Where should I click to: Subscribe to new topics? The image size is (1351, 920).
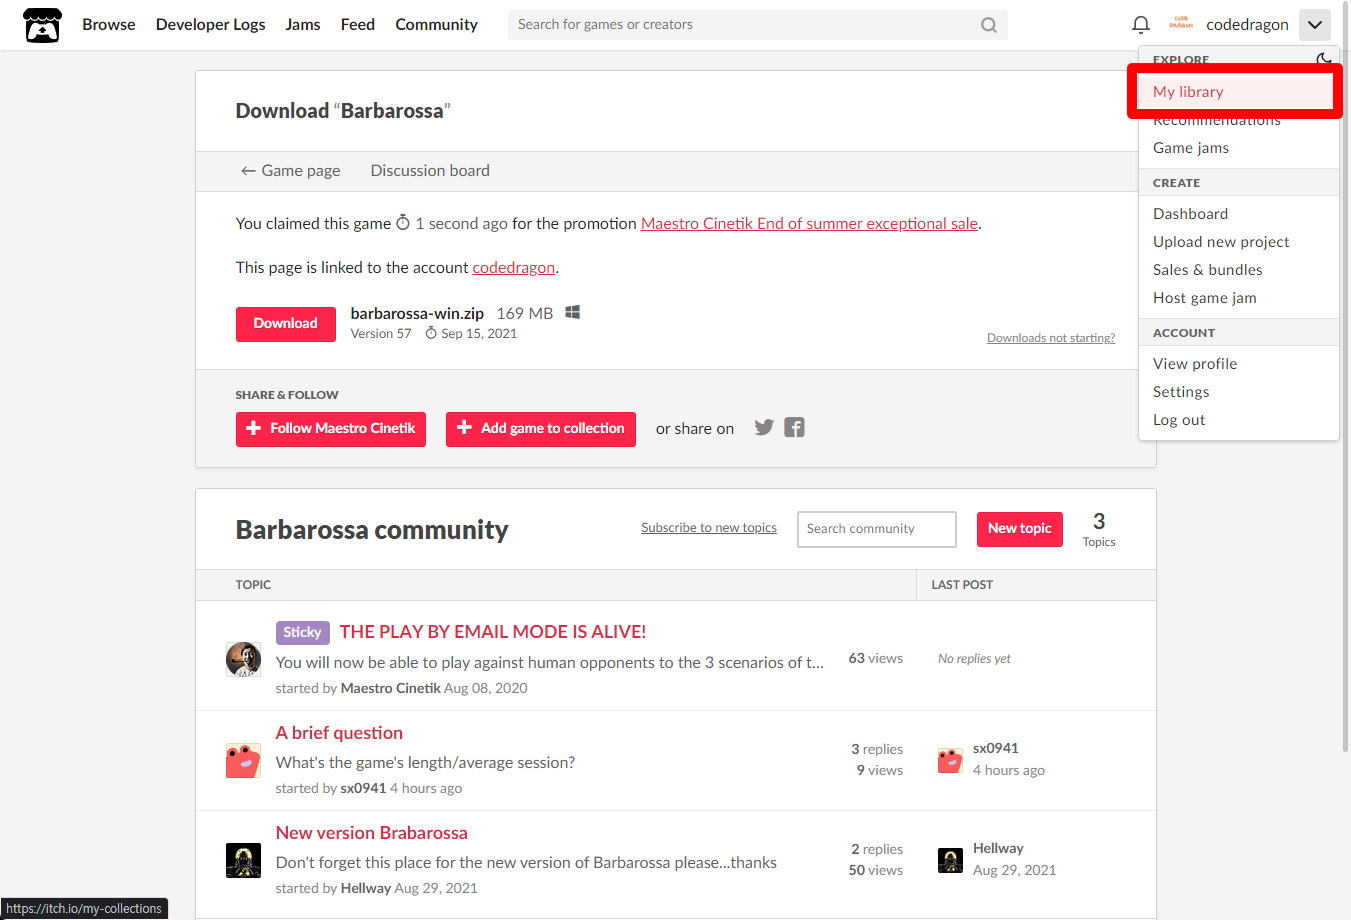709,528
